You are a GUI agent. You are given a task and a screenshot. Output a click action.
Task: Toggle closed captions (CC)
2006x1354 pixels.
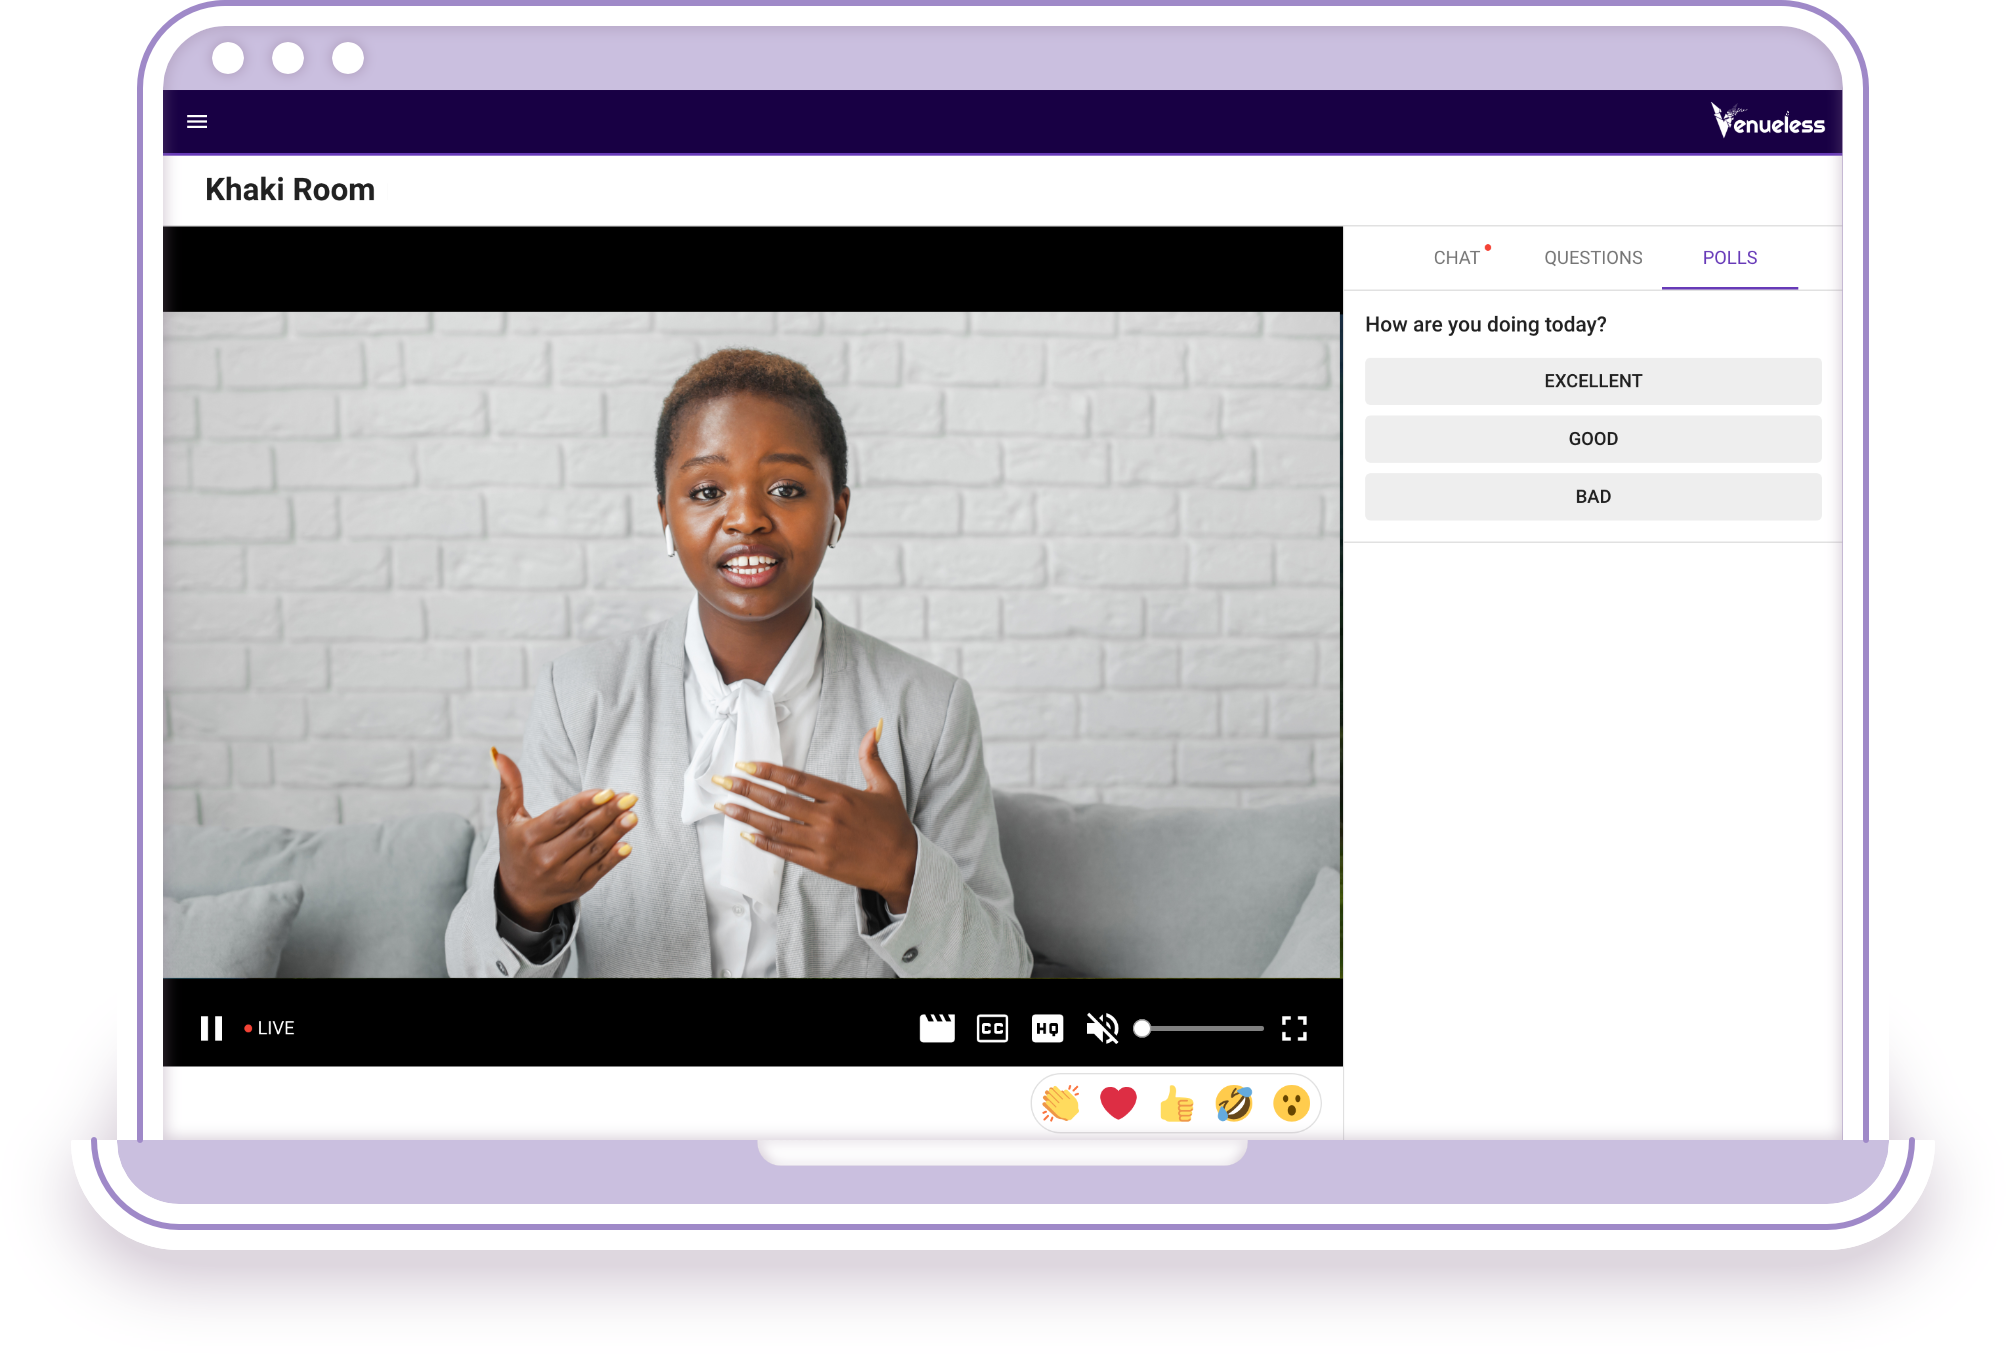tap(992, 1028)
